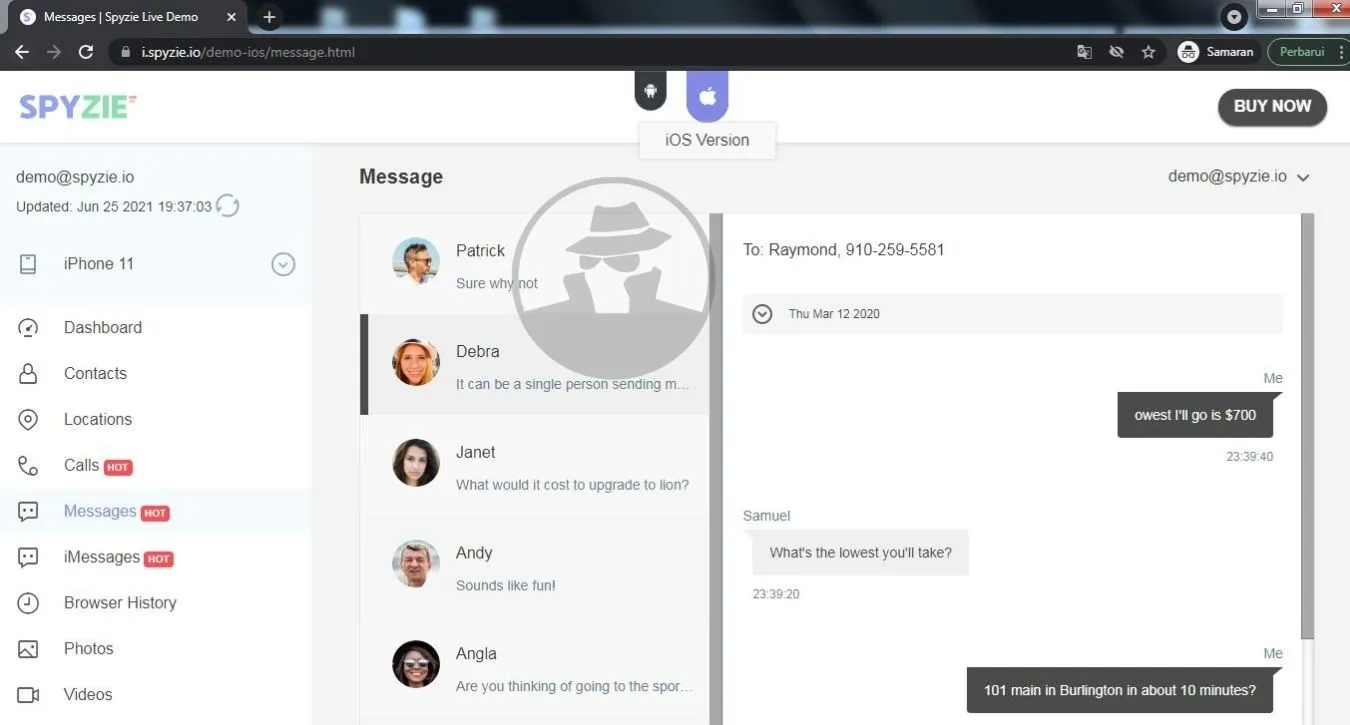Screen dimensions: 1350x725
Task: Open Dashboard in the sidebar
Action: (x=103, y=328)
